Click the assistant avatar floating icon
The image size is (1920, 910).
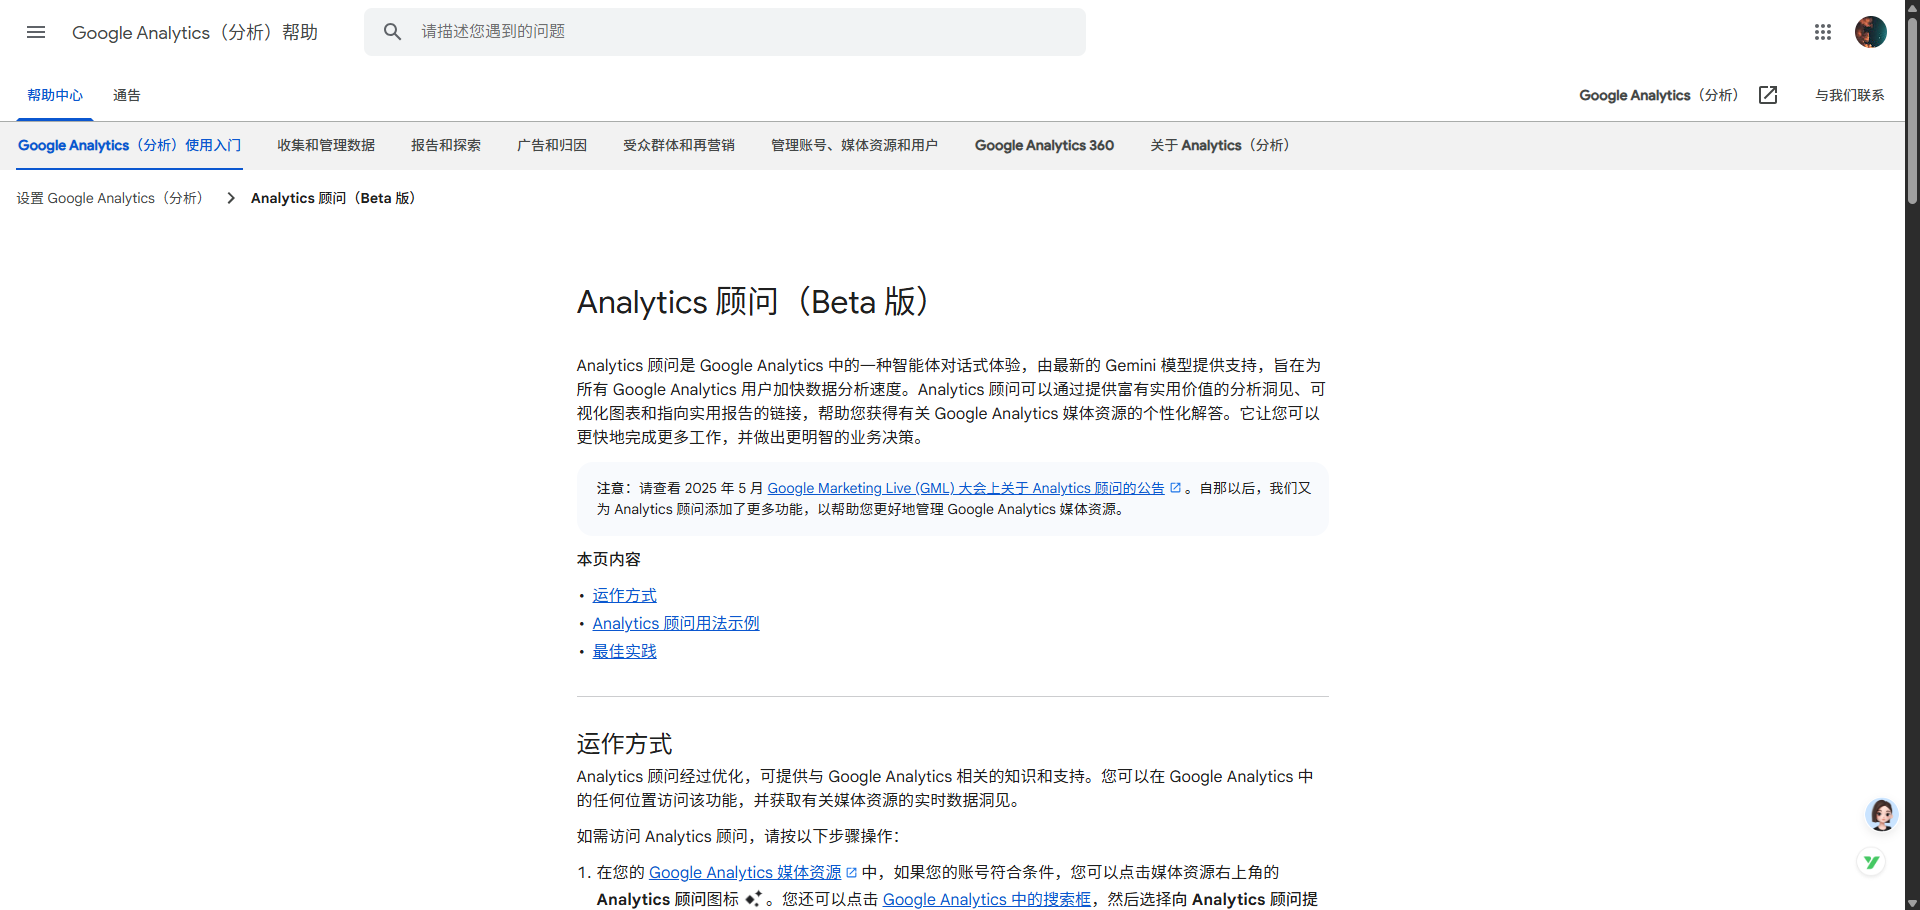point(1881,815)
